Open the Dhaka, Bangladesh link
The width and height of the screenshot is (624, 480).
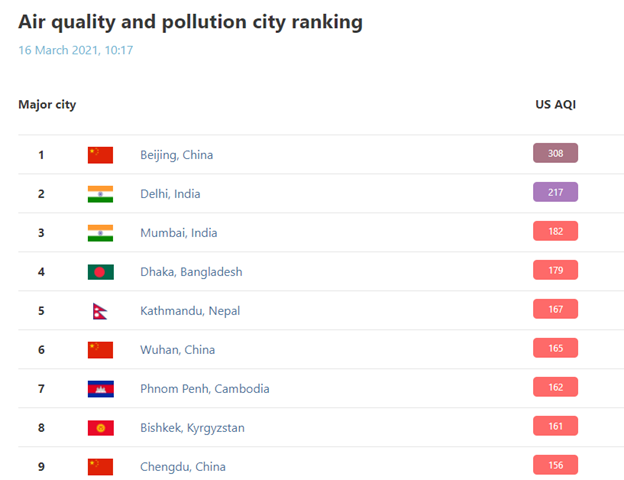191,272
